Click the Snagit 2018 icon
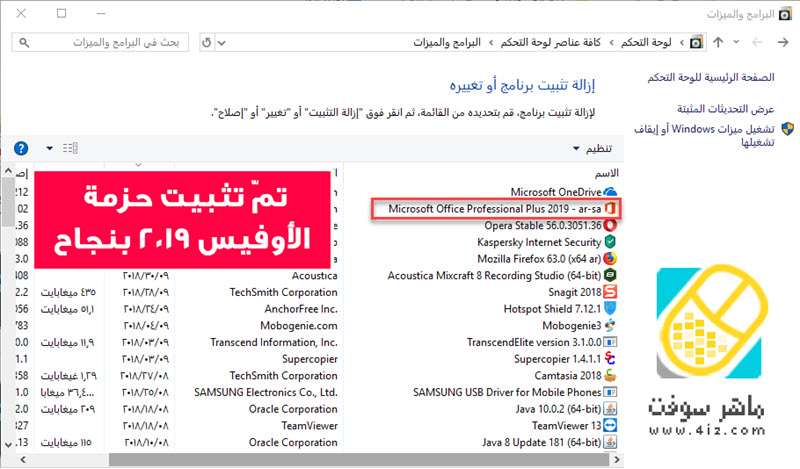Screen dimensions: 800x469 [610, 292]
